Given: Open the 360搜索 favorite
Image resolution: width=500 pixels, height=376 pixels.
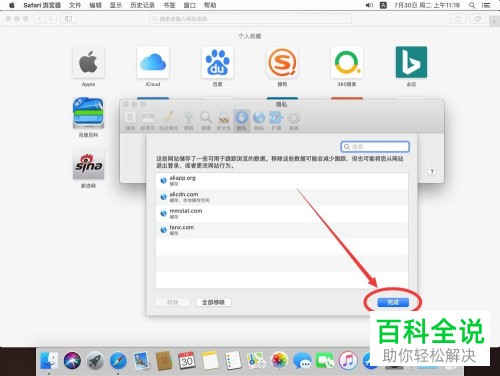Looking at the screenshot, I should tap(347, 66).
